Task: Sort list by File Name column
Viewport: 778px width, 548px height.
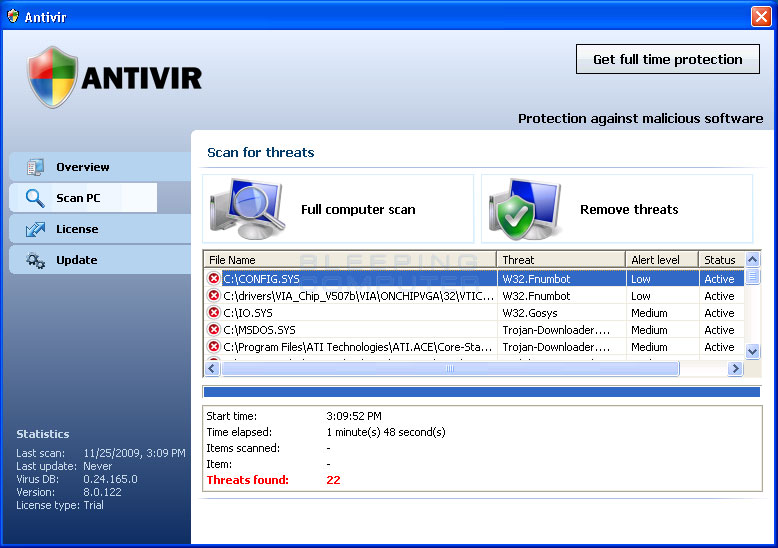Action: tap(350, 260)
